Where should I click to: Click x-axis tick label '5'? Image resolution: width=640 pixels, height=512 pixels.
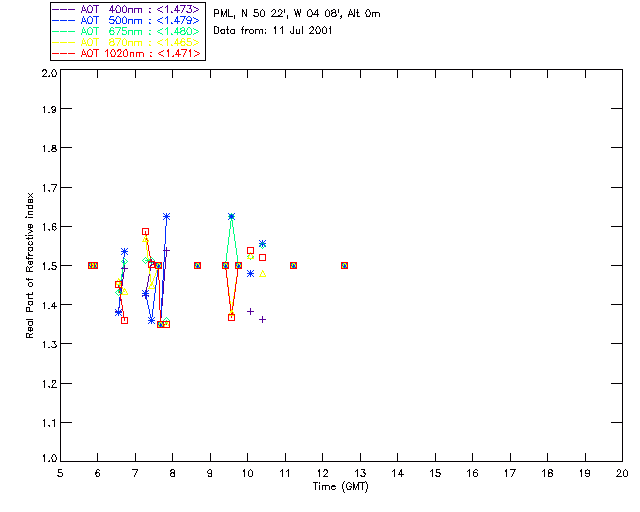(x=60, y=473)
